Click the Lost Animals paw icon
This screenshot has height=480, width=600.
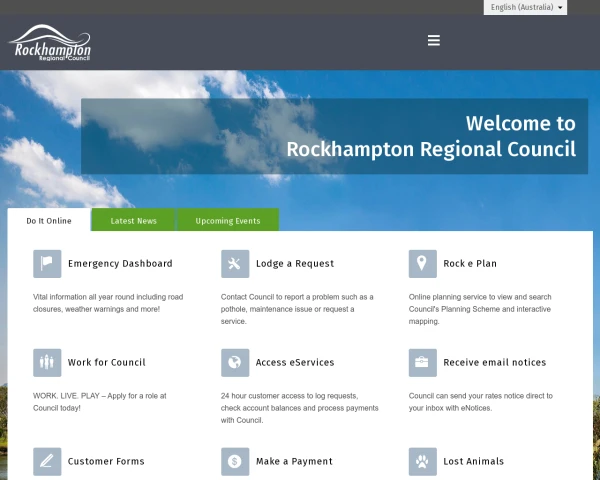[422, 462]
